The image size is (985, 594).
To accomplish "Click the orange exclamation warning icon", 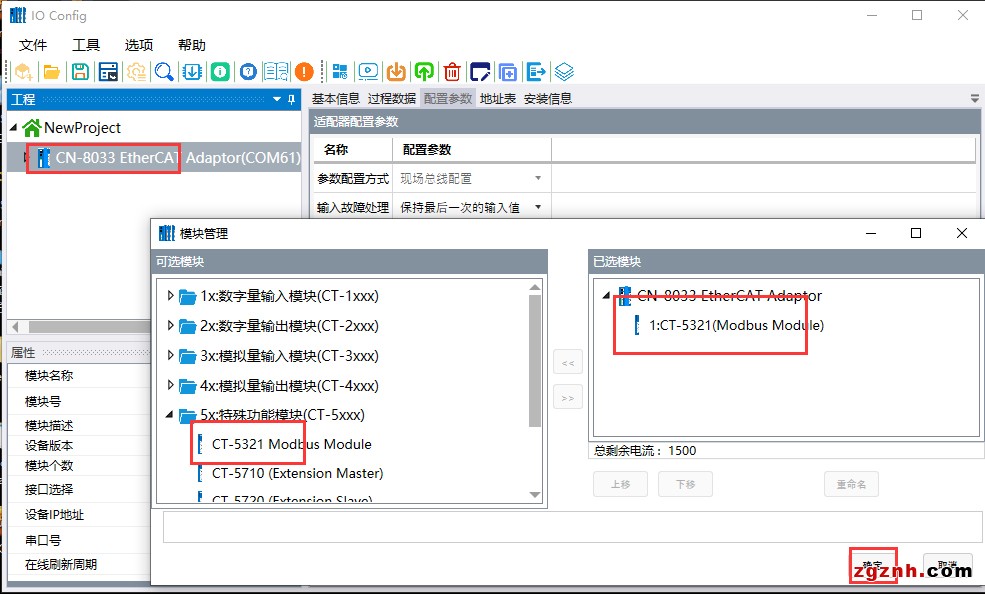I will pyautogui.click(x=304, y=72).
